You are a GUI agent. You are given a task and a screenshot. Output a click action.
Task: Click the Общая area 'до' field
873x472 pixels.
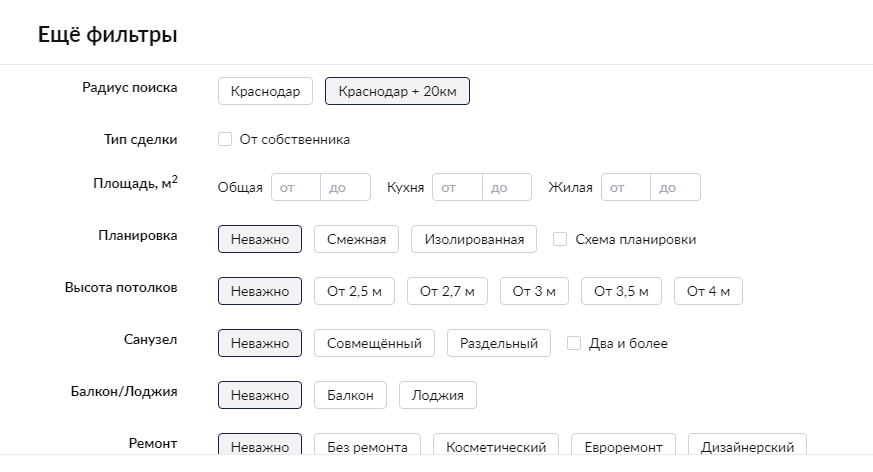(x=345, y=187)
